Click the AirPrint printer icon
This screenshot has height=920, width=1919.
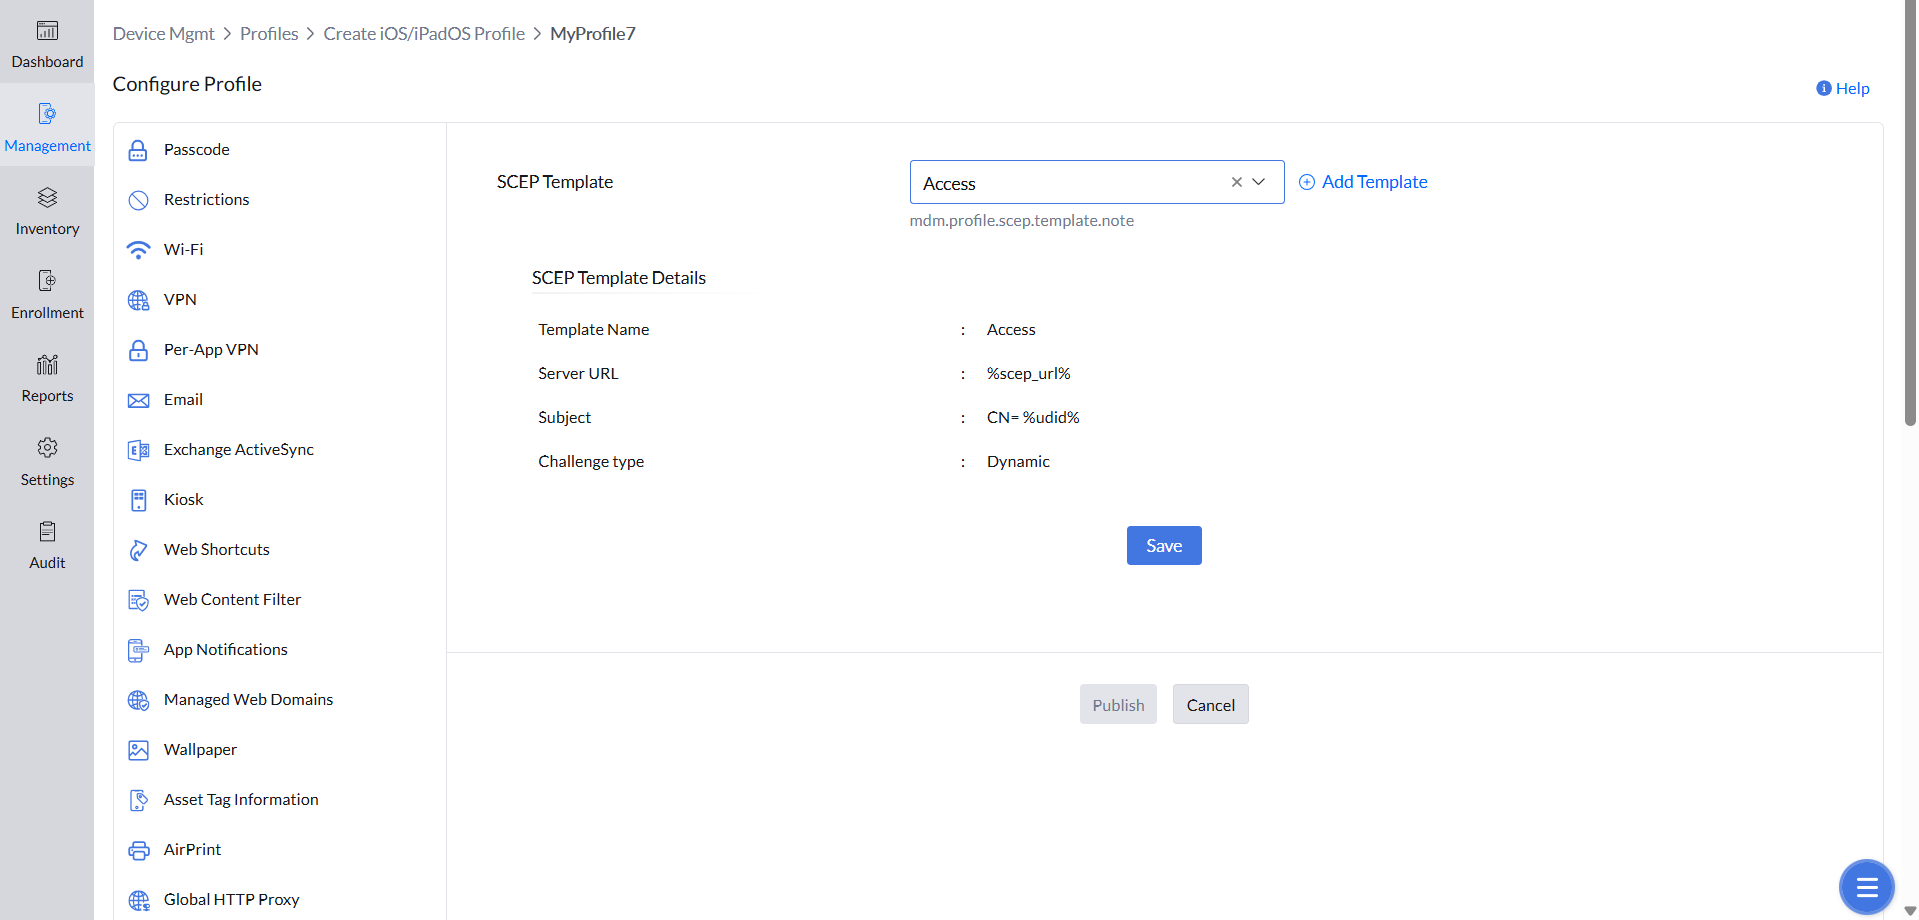138,849
